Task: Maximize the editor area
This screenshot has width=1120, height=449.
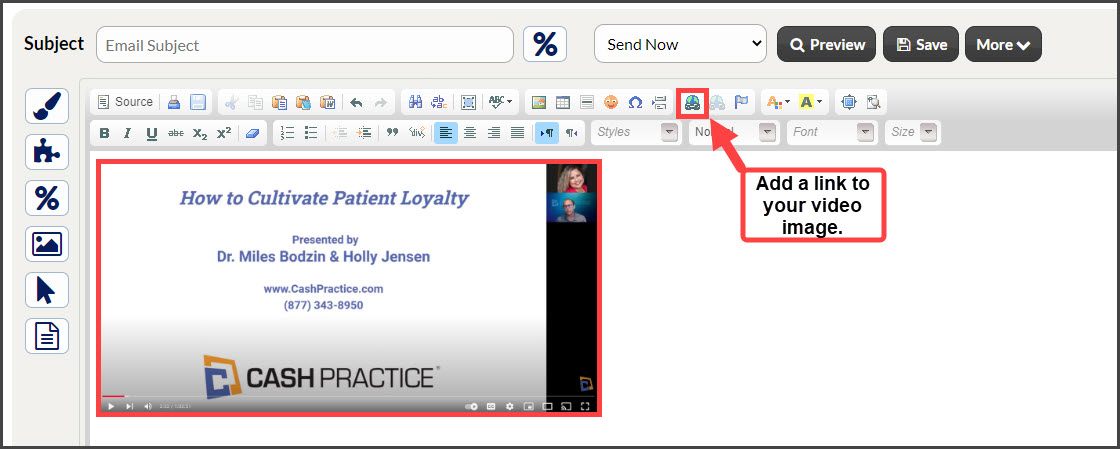Action: [x=849, y=102]
